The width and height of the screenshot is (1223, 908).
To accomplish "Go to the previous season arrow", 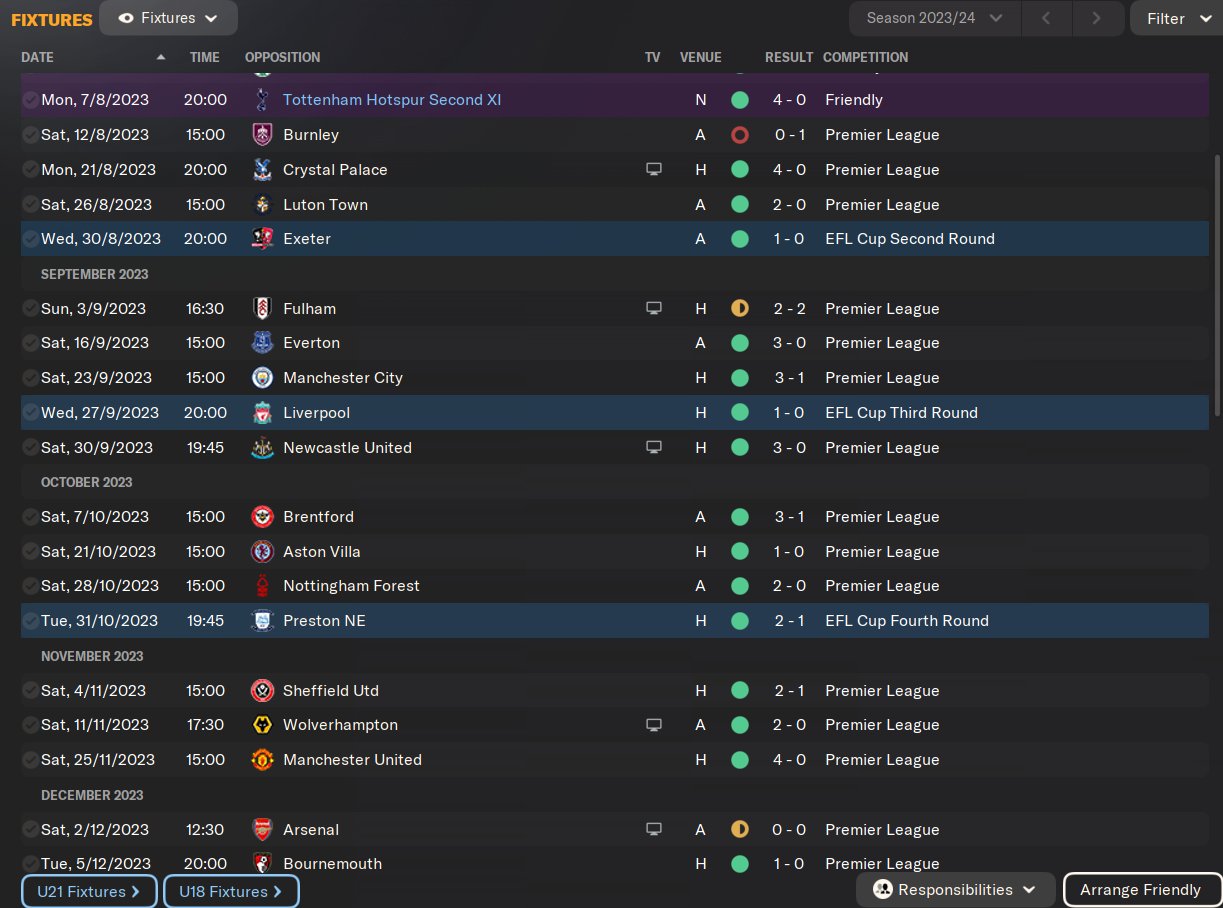I will 1046,18.
